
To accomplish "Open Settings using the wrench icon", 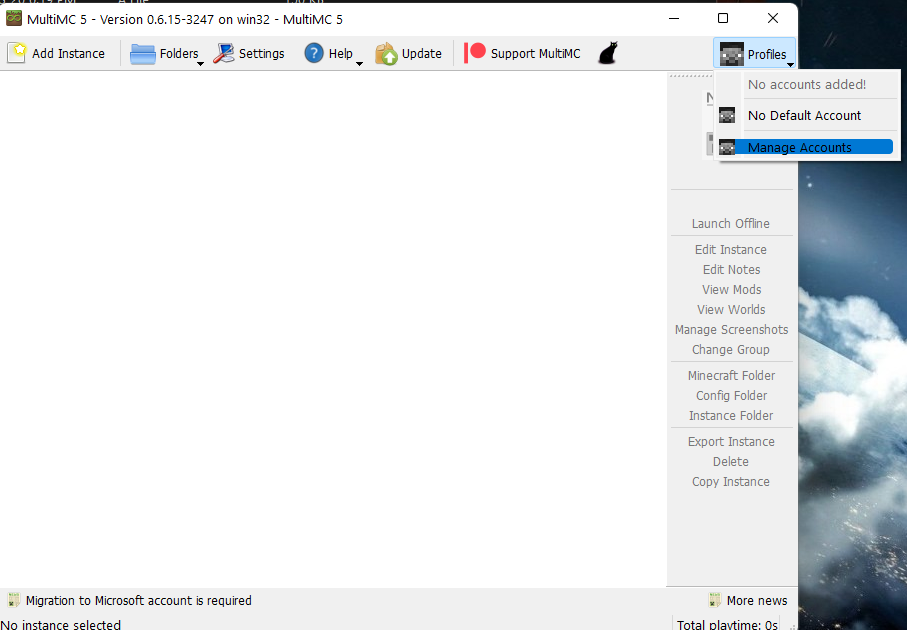I will (x=222, y=52).
